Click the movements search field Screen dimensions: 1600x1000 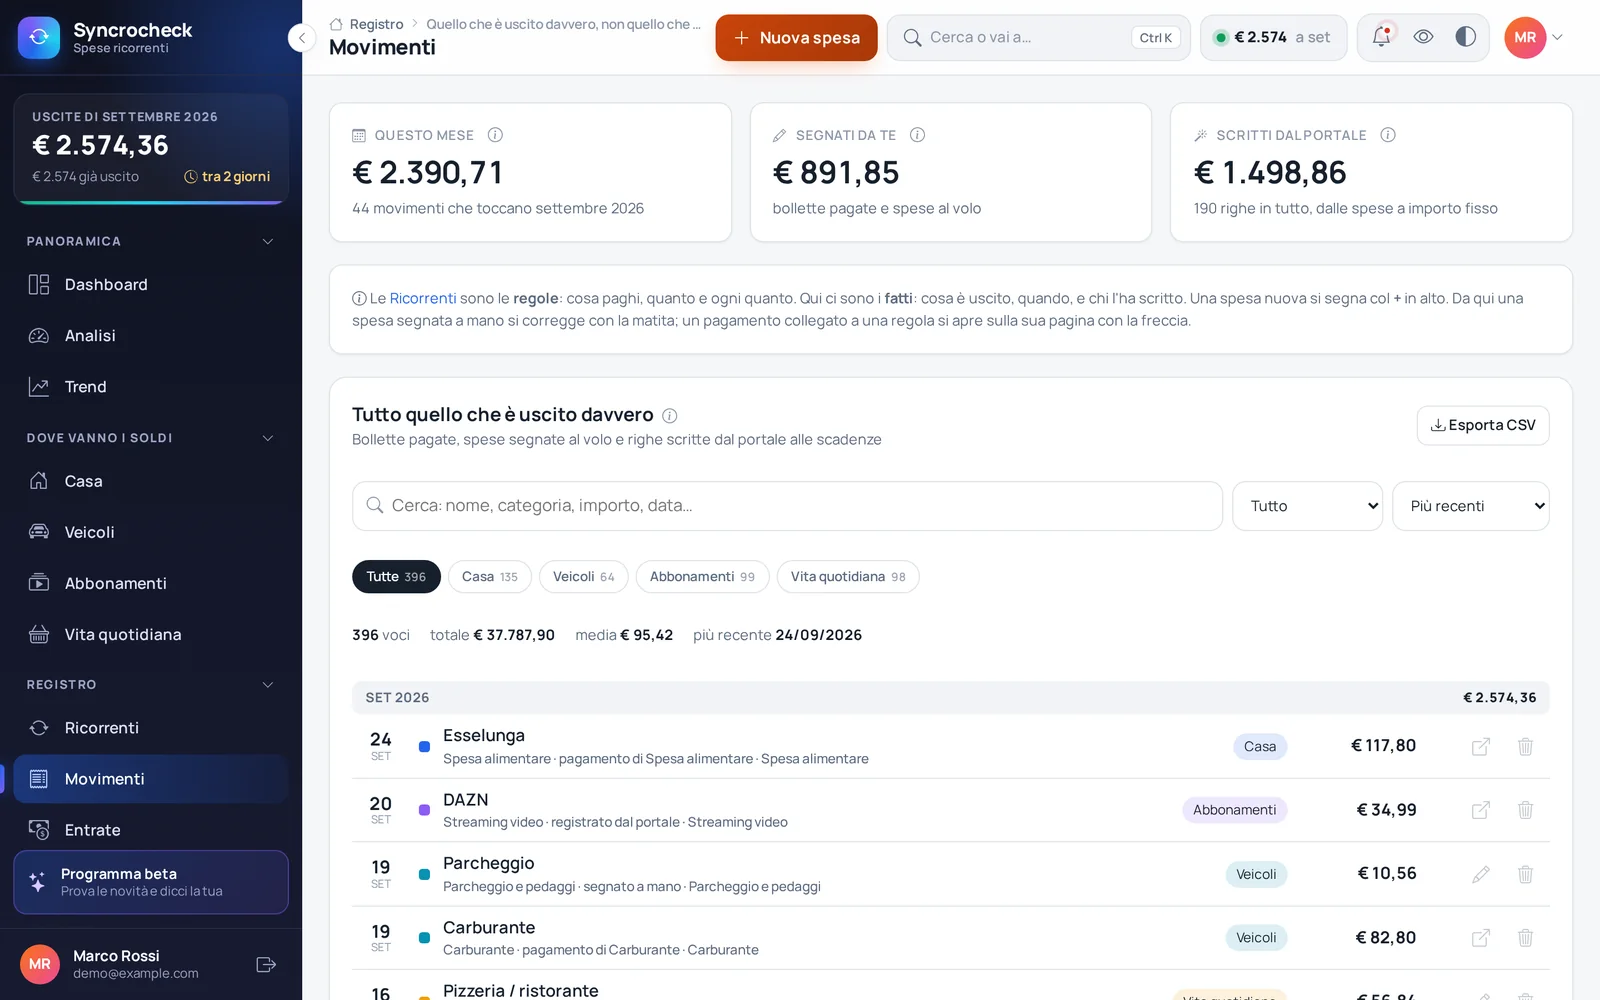[787, 506]
